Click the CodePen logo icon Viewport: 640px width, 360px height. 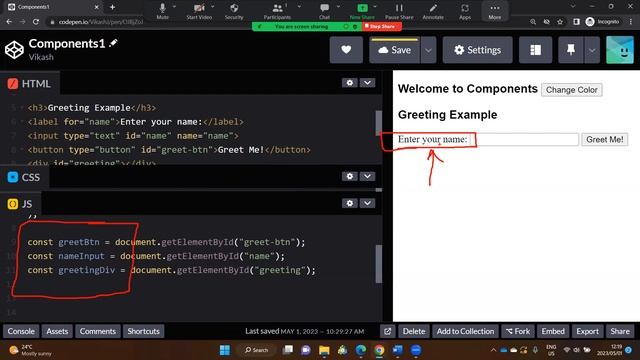click(x=14, y=50)
